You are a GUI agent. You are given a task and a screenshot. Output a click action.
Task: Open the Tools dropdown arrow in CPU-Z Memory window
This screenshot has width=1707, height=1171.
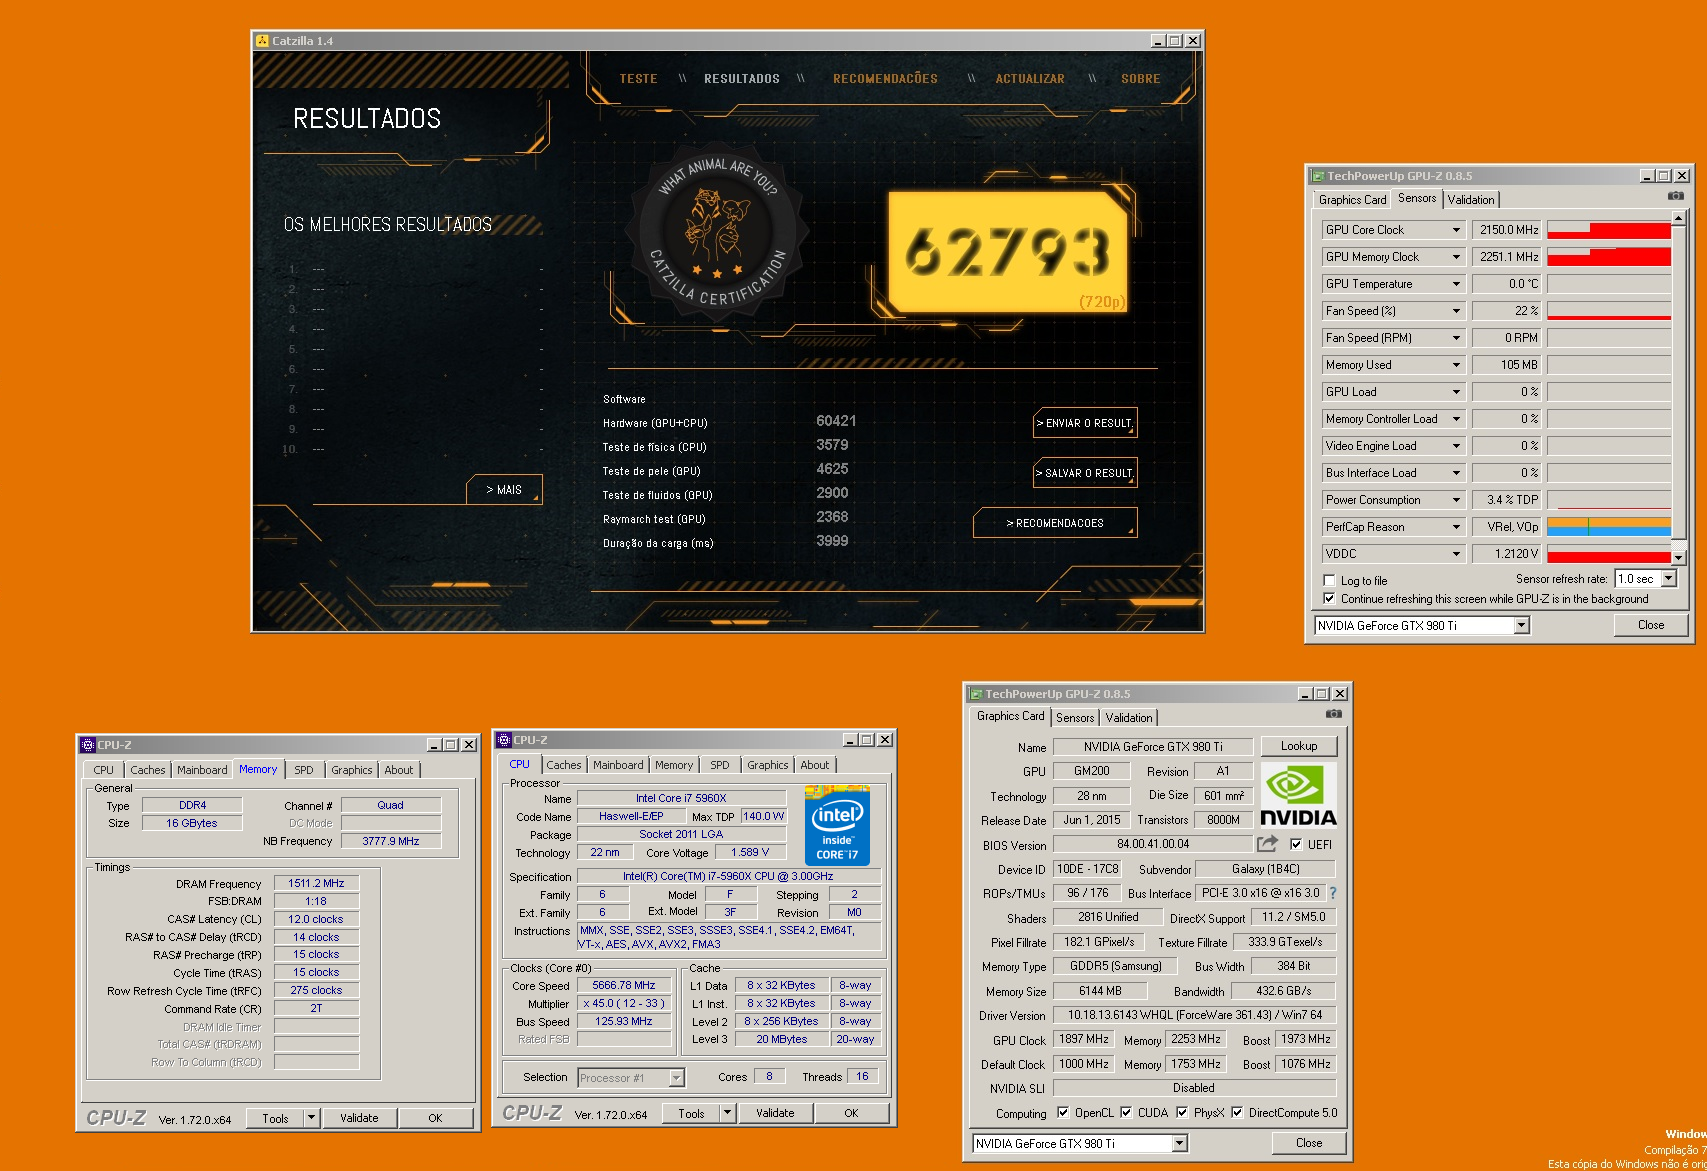tap(312, 1118)
